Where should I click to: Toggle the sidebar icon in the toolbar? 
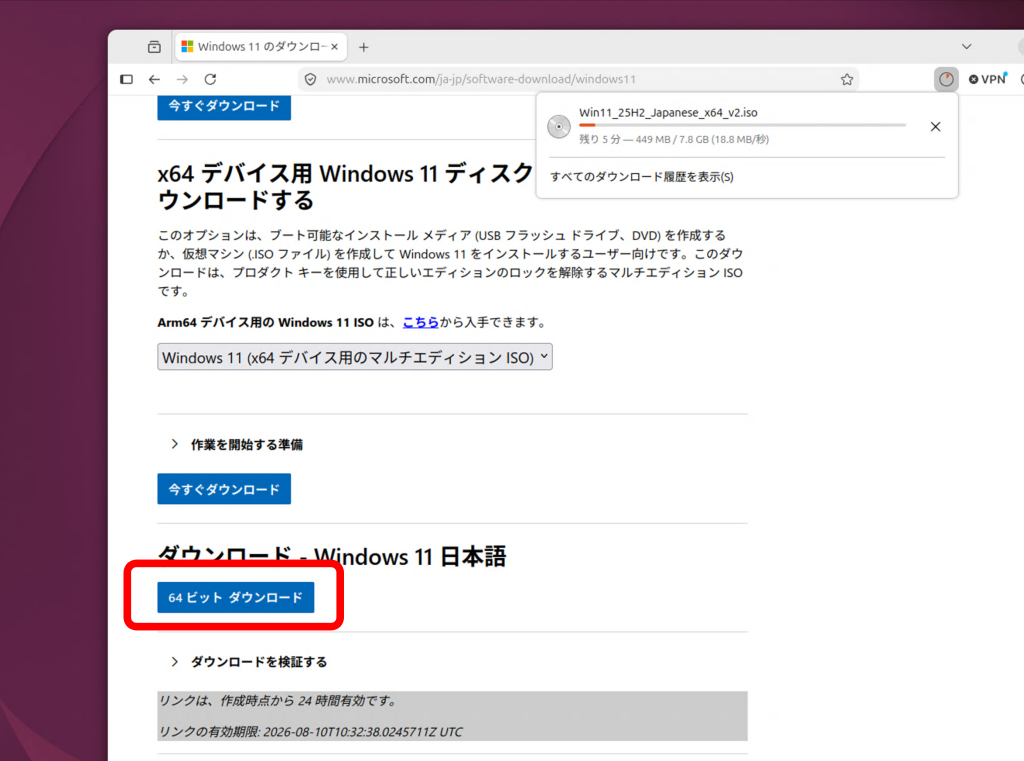pyautogui.click(x=127, y=79)
